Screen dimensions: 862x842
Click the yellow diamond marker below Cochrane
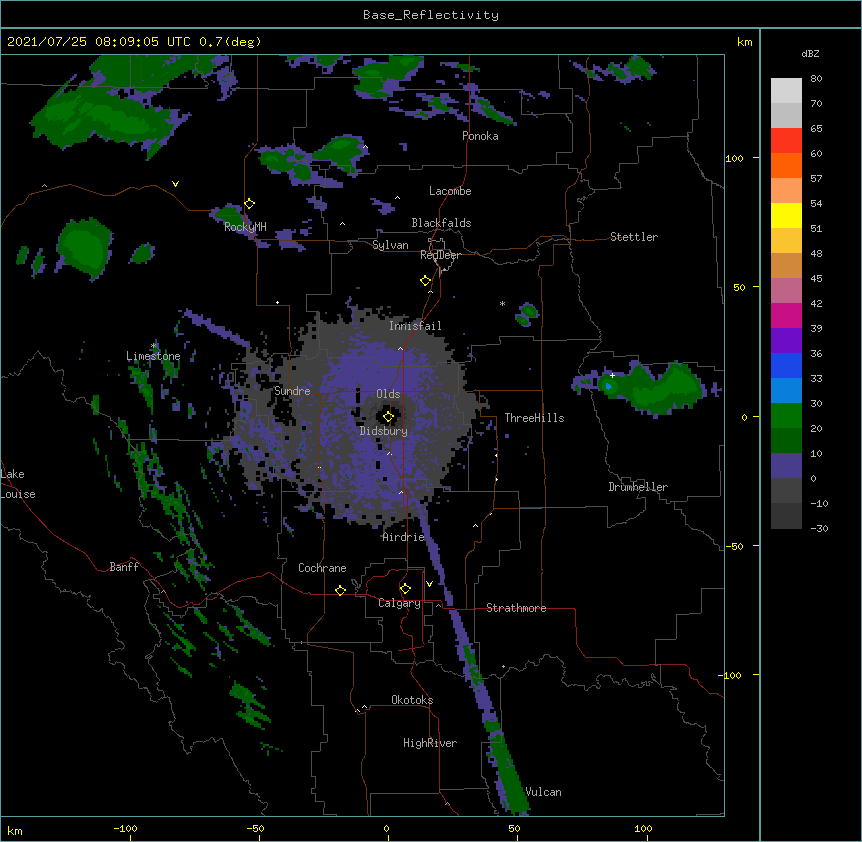coord(340,590)
